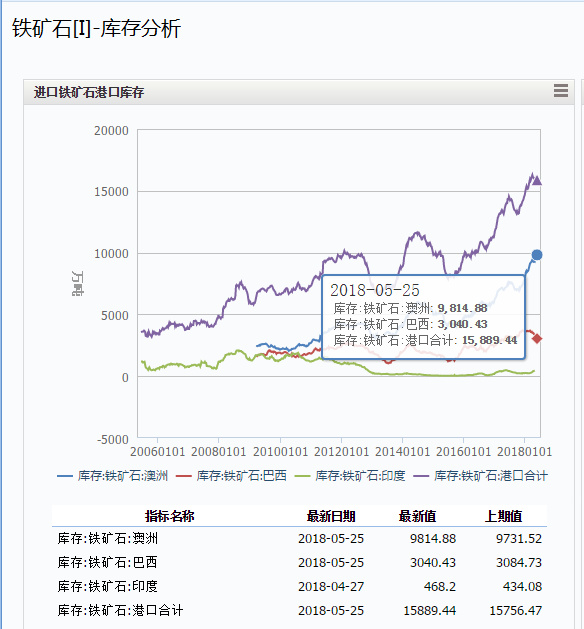The image size is (584, 629).
Task: Click the blue circle endpoint marker
Action: pos(537,255)
